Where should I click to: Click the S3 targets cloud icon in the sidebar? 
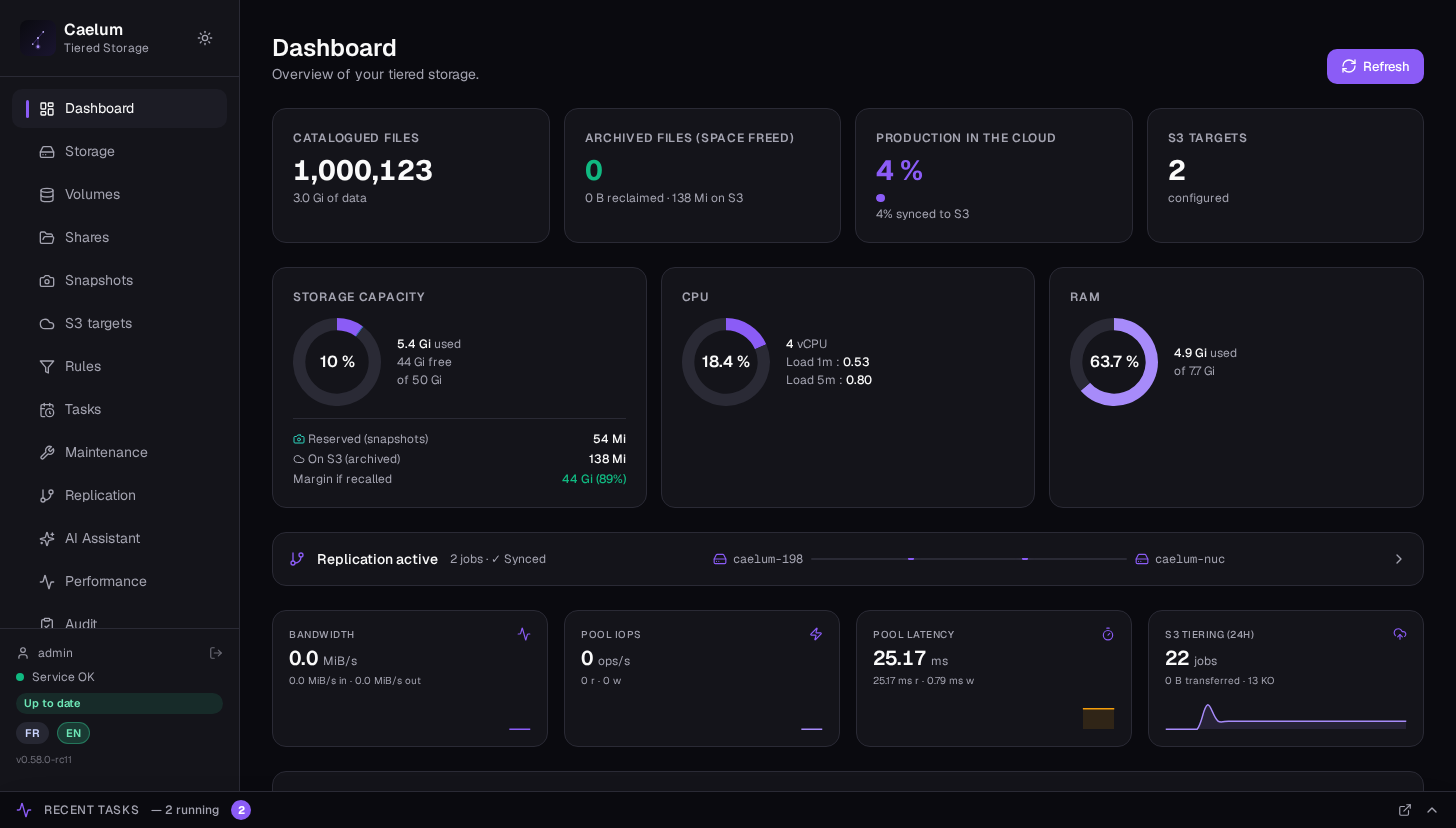pos(47,323)
